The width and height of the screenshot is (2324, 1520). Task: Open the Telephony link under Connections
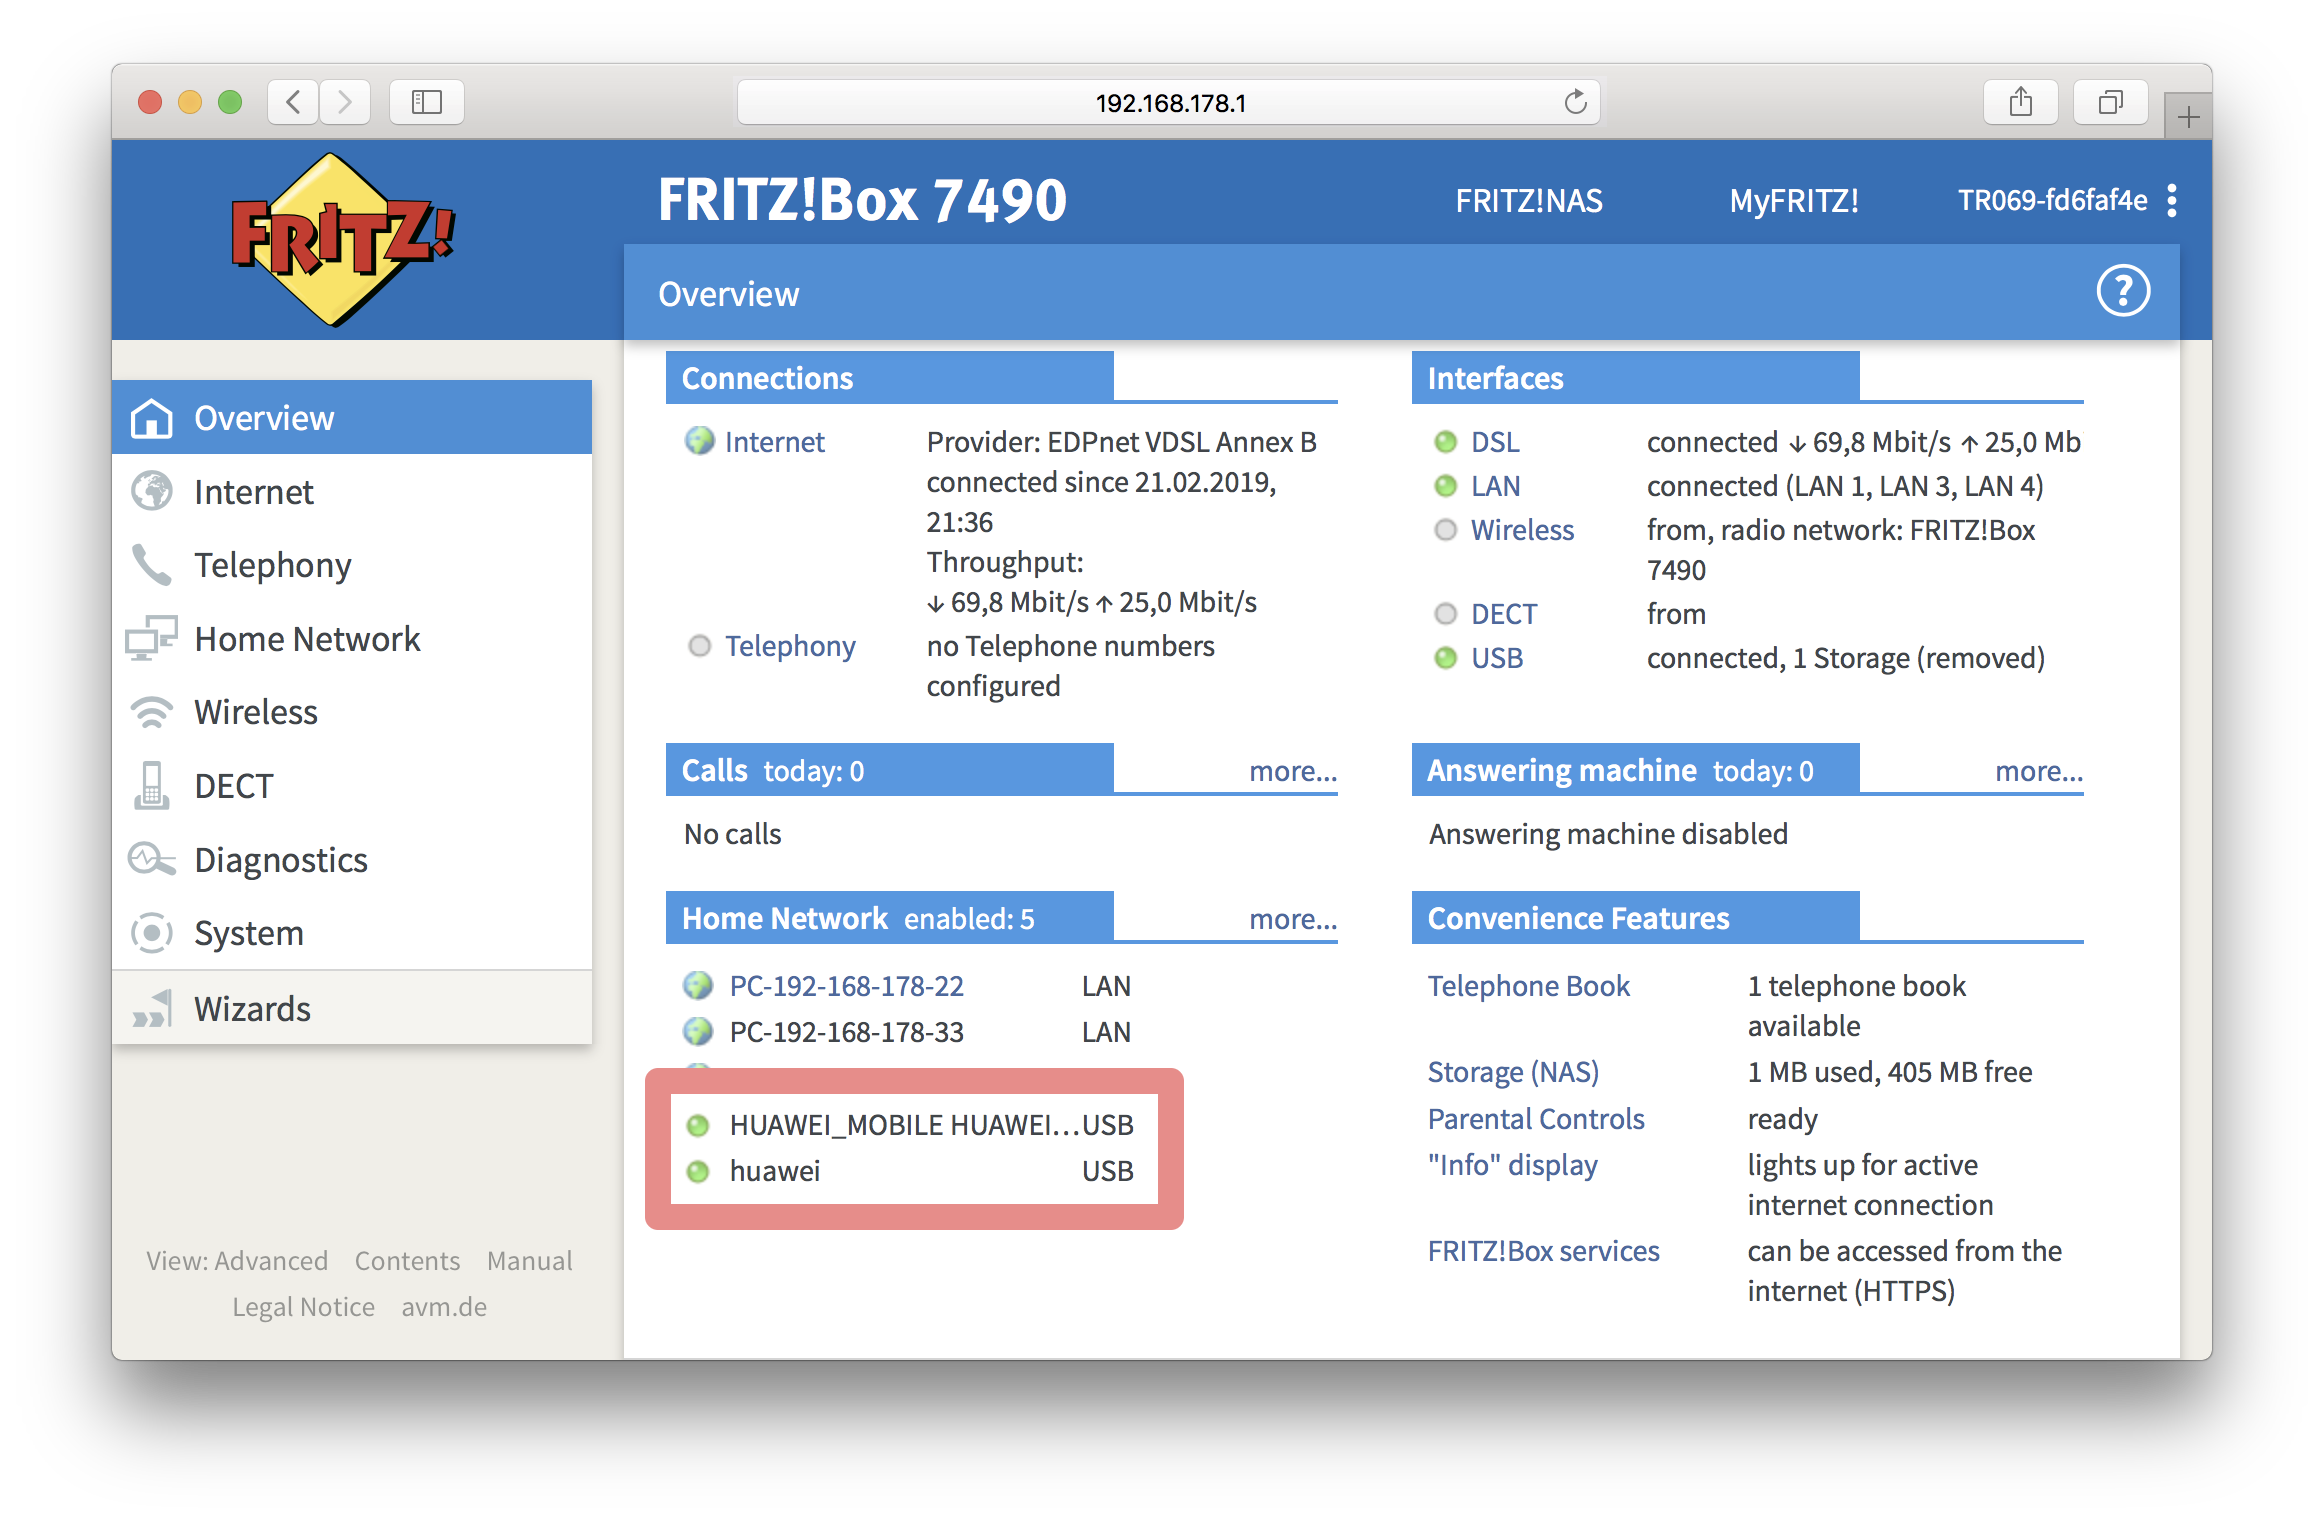[x=790, y=646]
